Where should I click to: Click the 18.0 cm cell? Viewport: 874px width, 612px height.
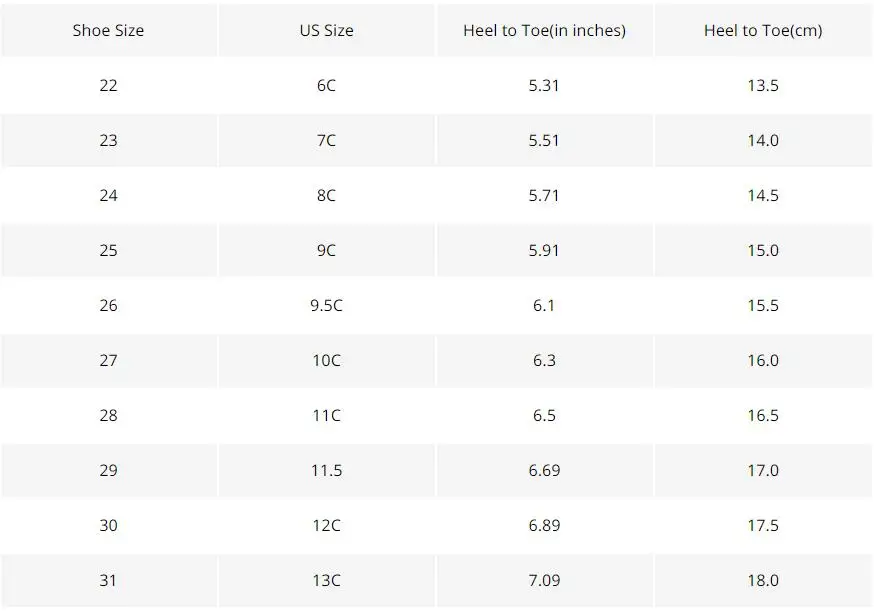763,580
